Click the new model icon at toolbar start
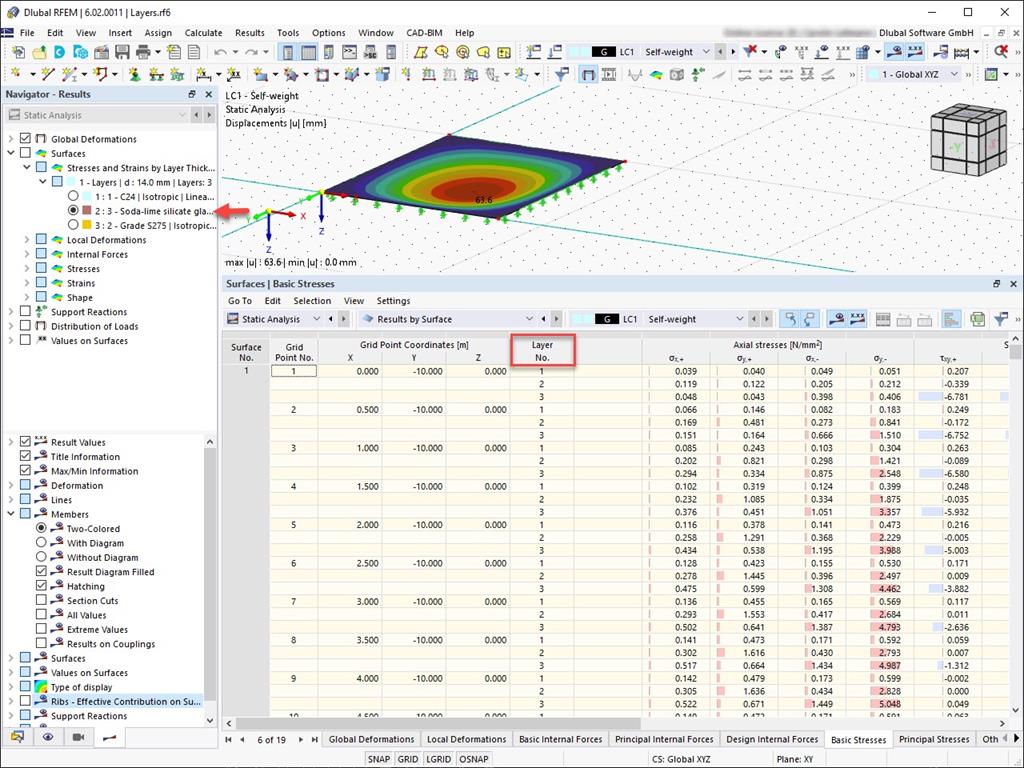 coord(18,51)
